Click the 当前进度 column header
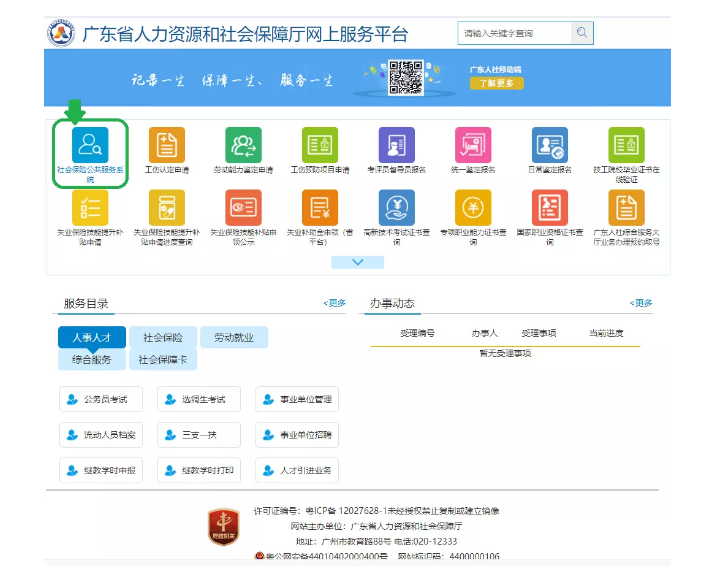 click(606, 333)
